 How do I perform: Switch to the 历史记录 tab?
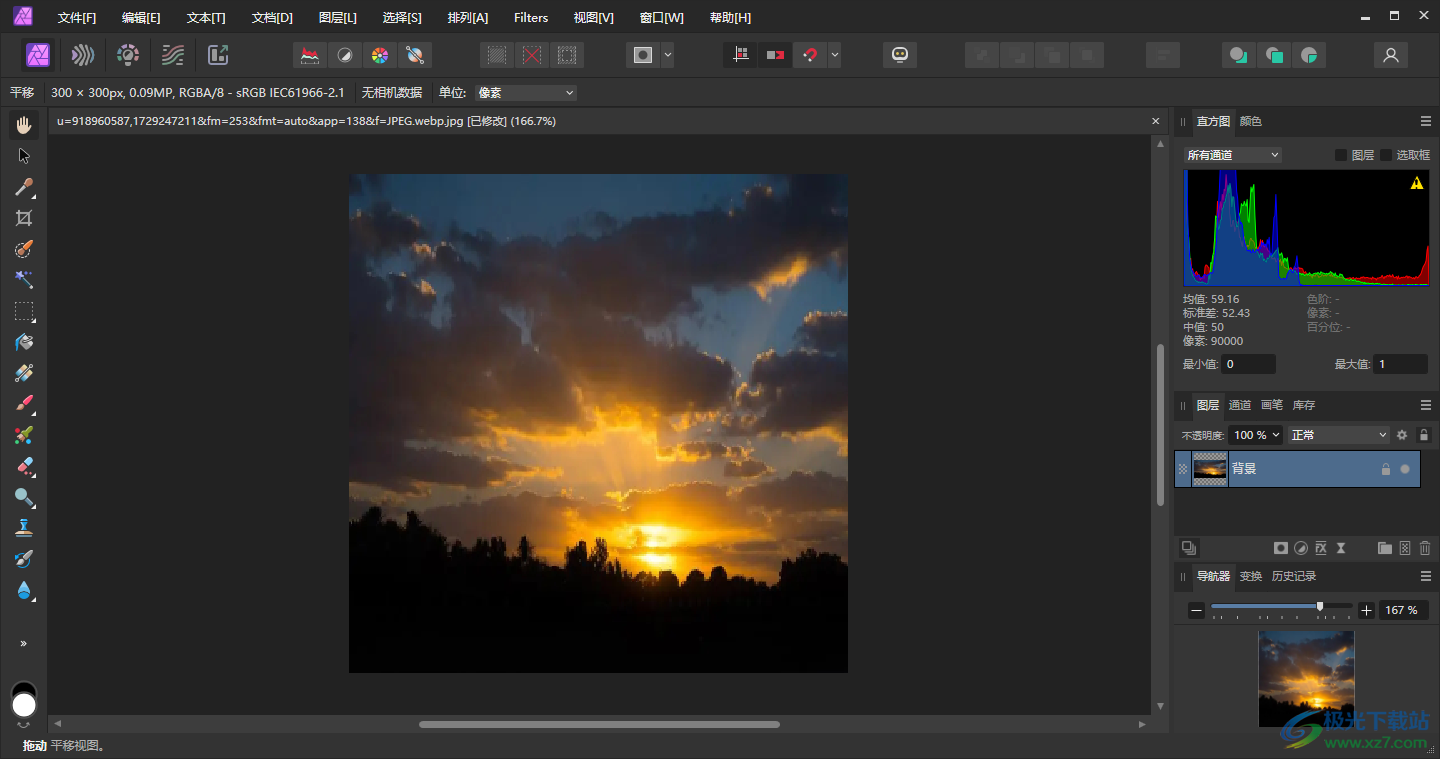tap(1293, 576)
